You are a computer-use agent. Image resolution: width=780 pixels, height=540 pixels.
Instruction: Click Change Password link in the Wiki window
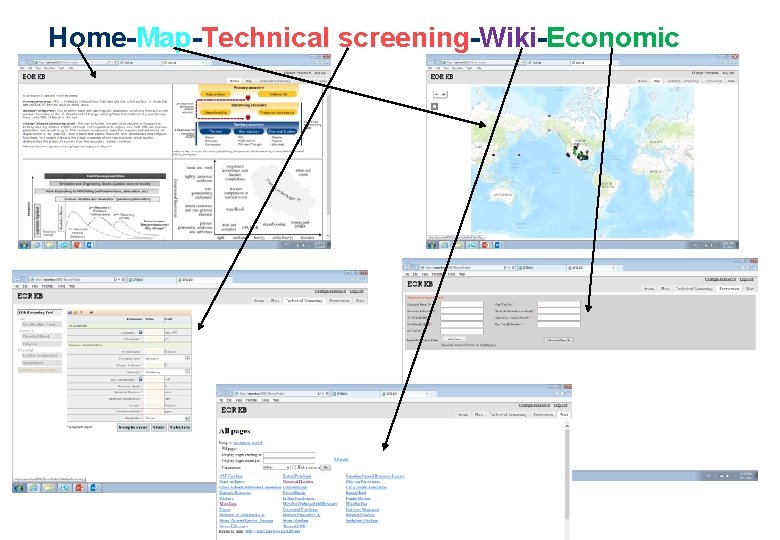532,405
